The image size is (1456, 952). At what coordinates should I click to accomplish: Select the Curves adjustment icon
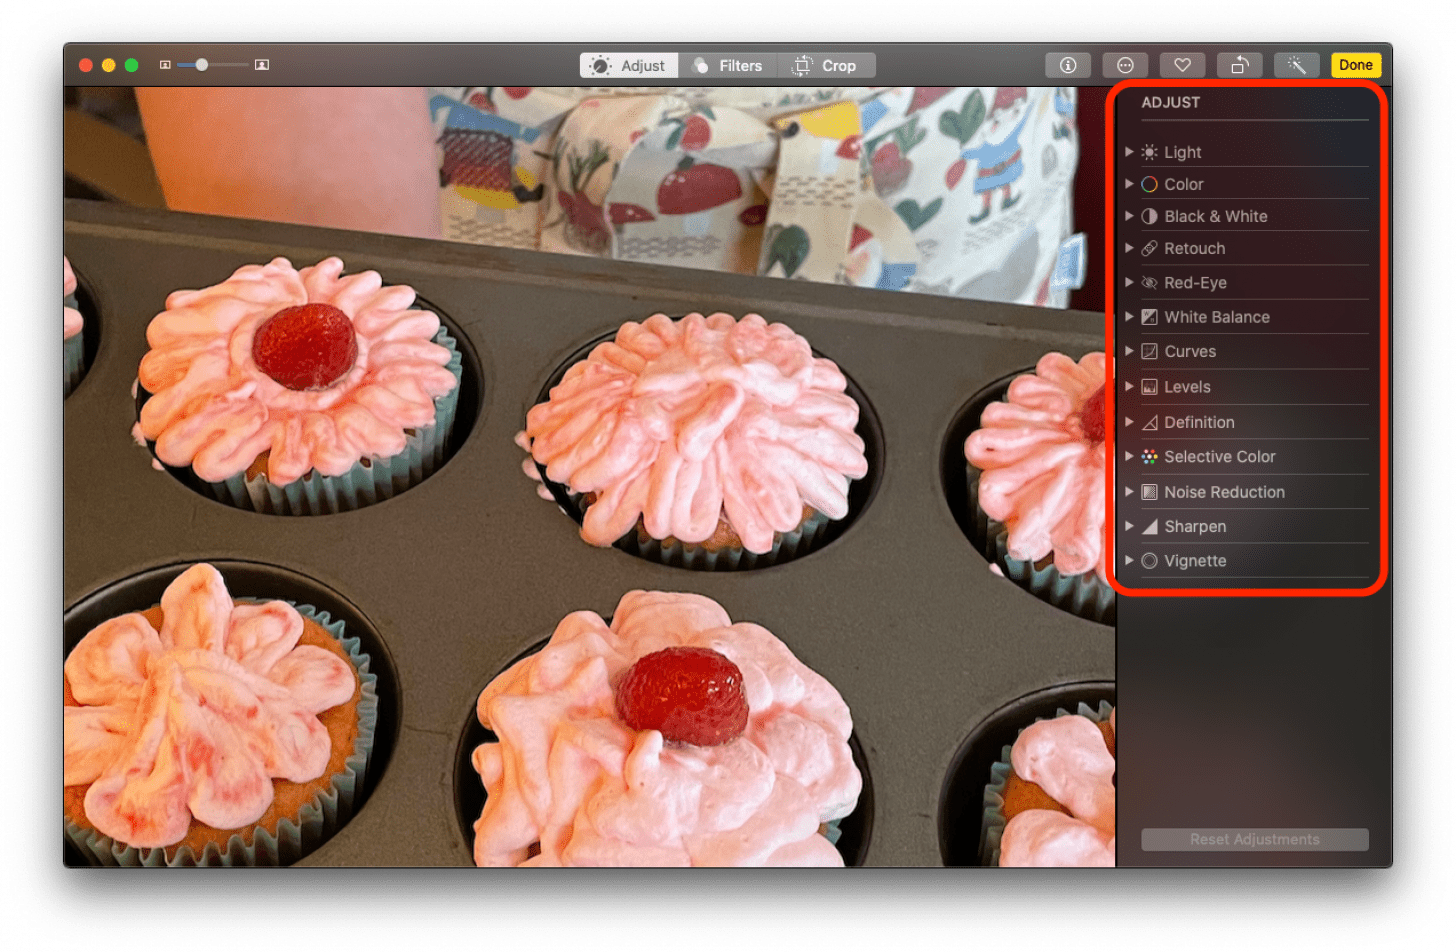click(1149, 350)
